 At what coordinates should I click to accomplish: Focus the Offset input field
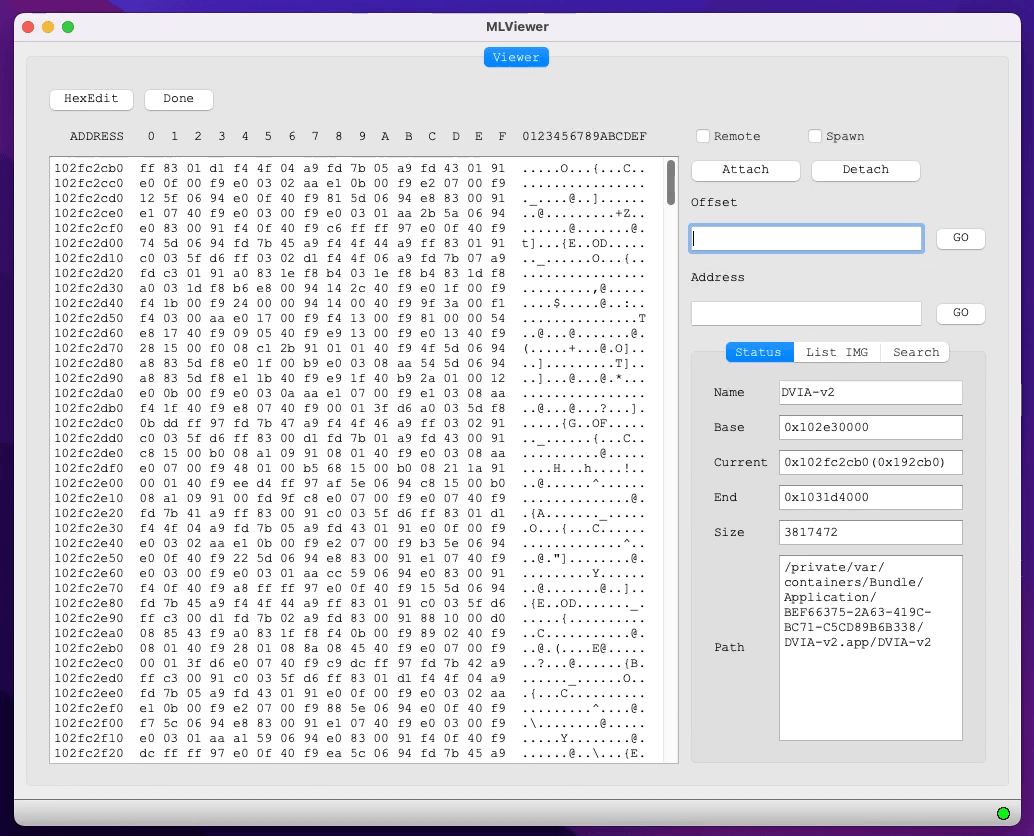click(806, 238)
